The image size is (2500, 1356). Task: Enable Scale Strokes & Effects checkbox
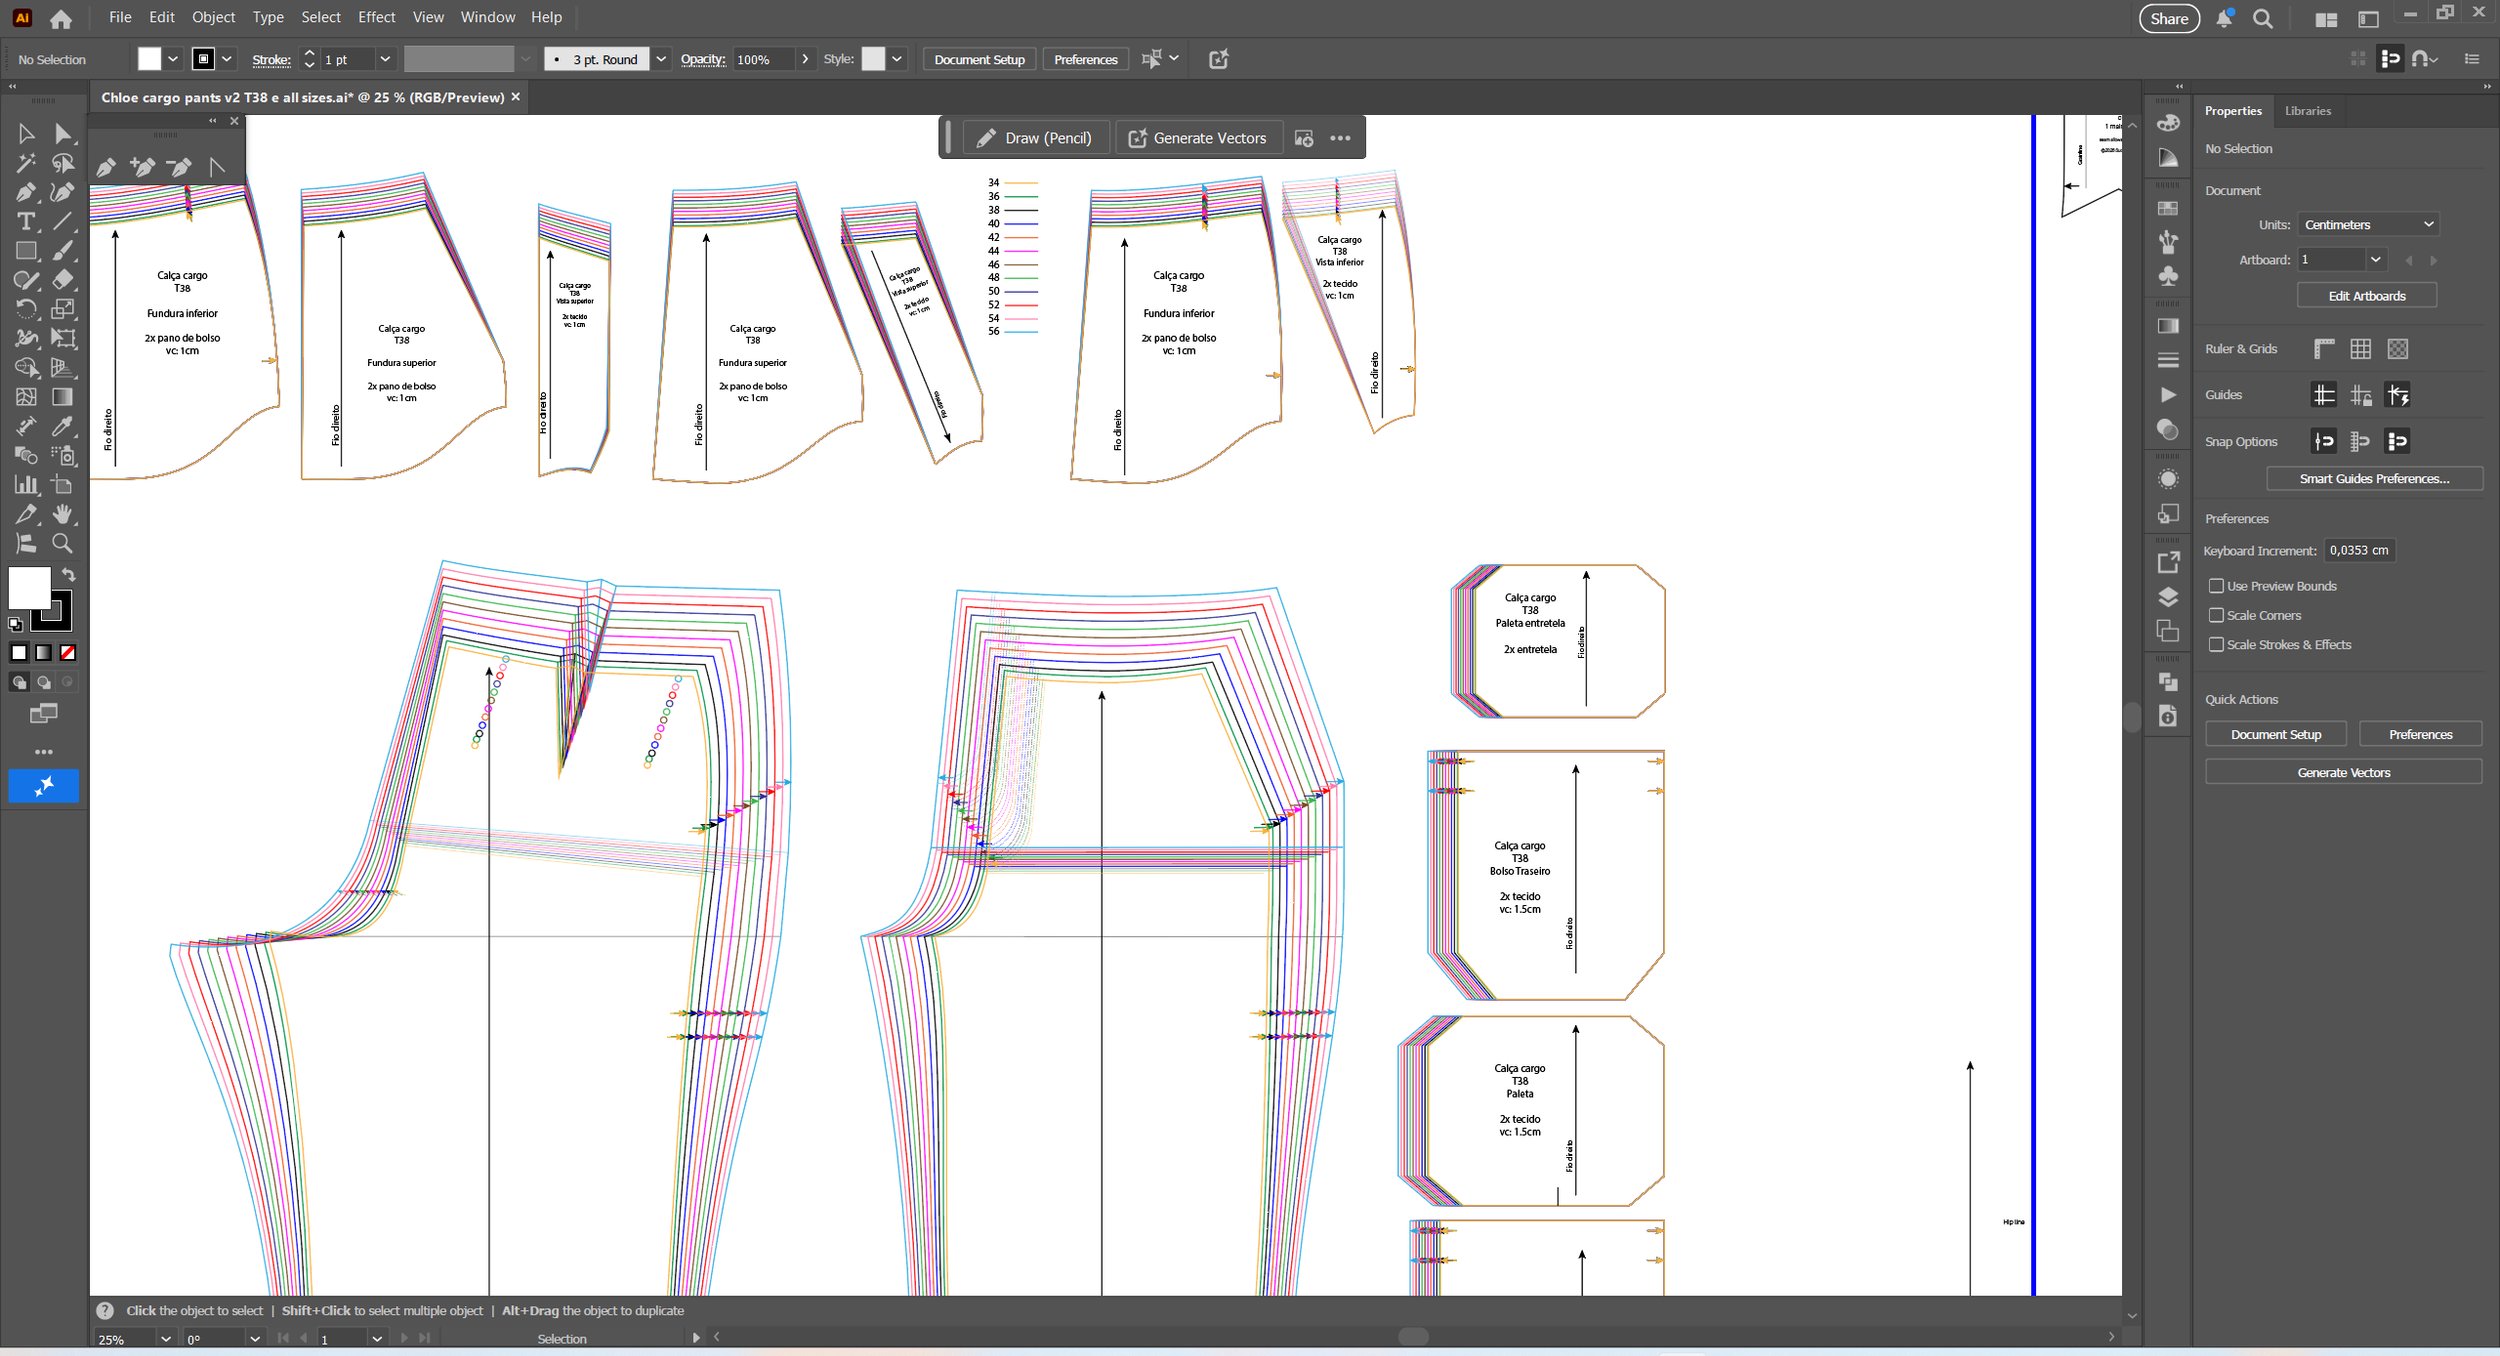pos(2216,644)
